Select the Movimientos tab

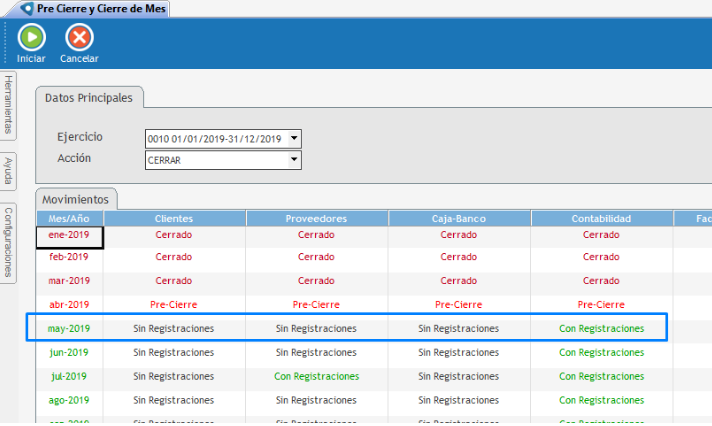pos(77,199)
